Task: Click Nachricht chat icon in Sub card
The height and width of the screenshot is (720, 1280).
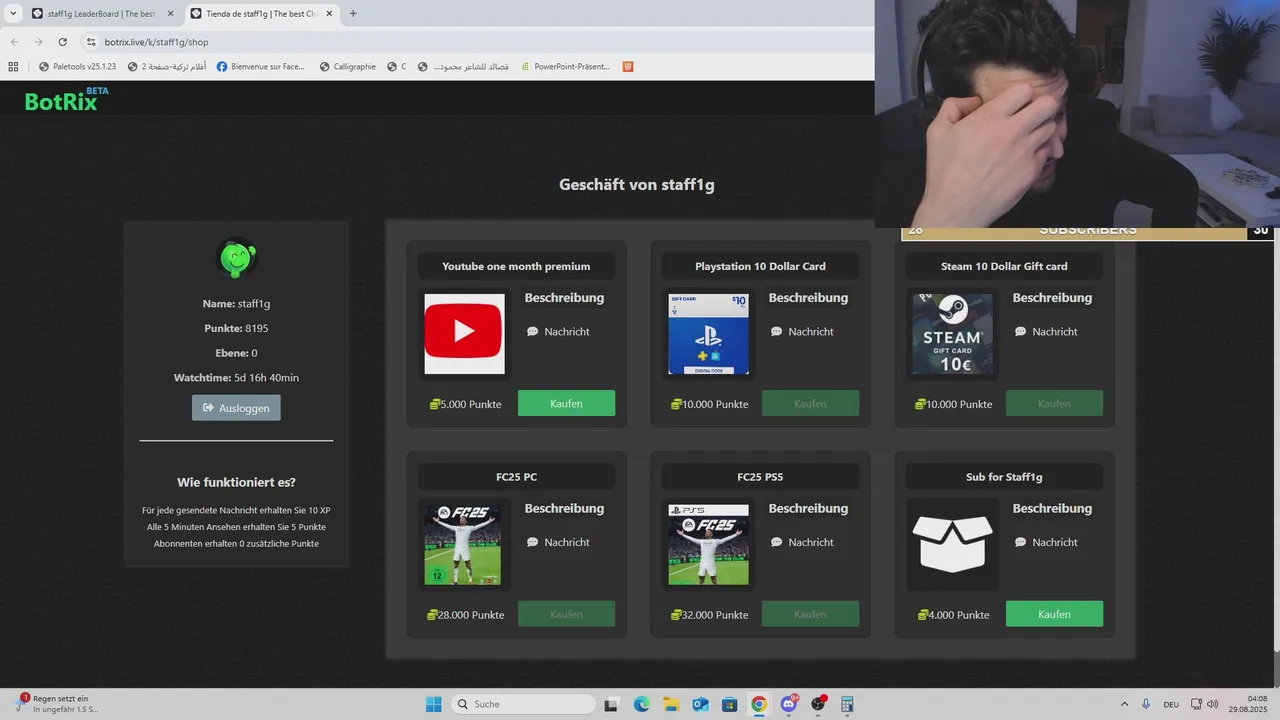Action: click(x=1020, y=542)
